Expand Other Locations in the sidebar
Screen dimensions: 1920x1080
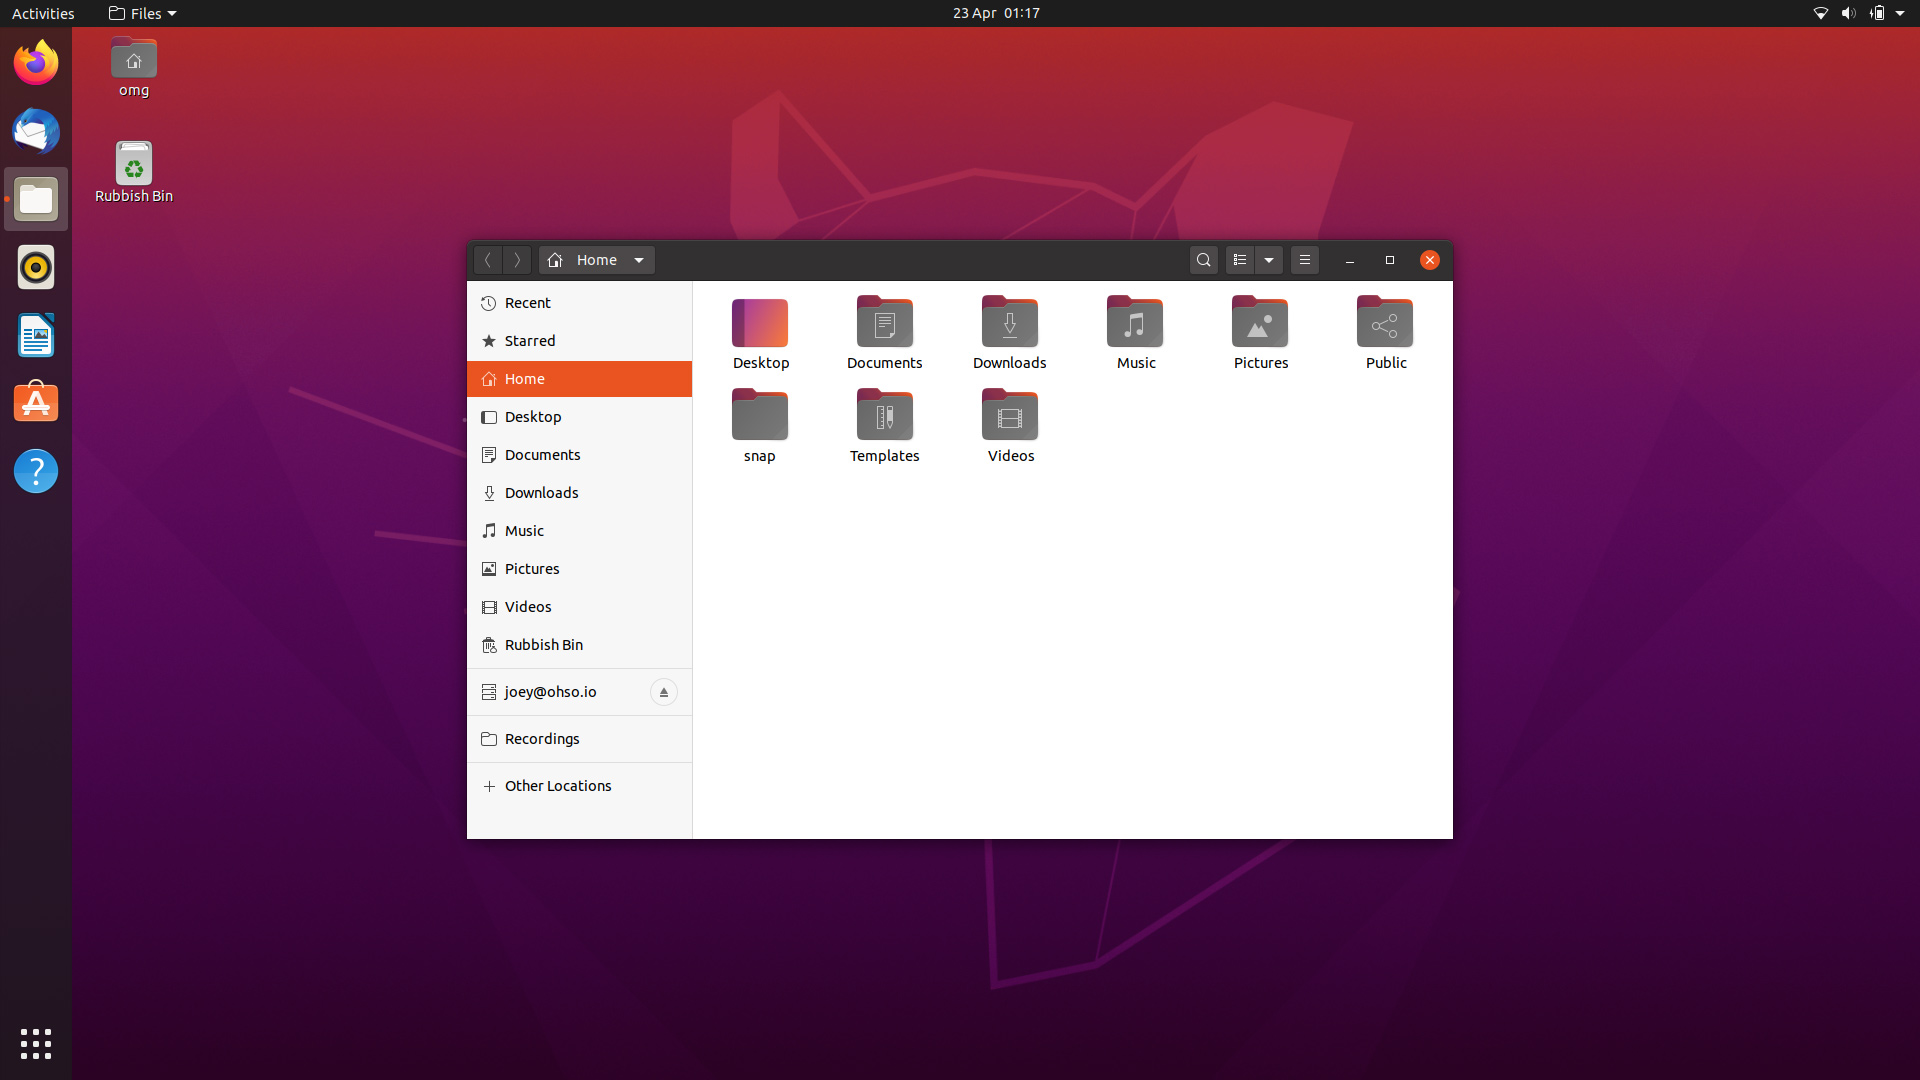click(557, 786)
